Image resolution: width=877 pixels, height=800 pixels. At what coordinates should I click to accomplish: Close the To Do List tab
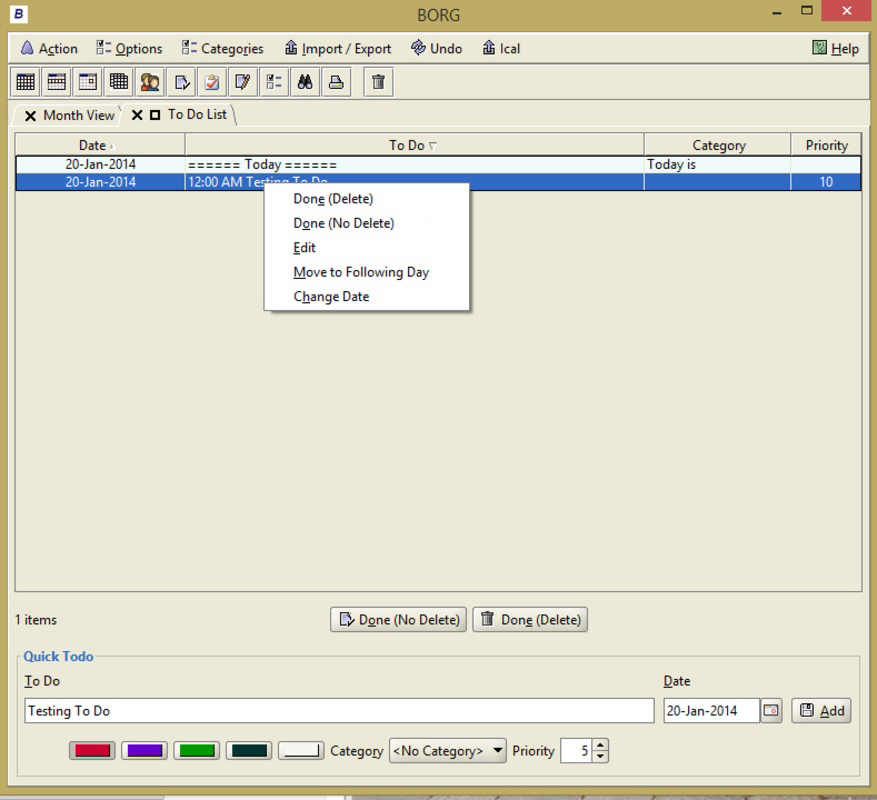137,115
